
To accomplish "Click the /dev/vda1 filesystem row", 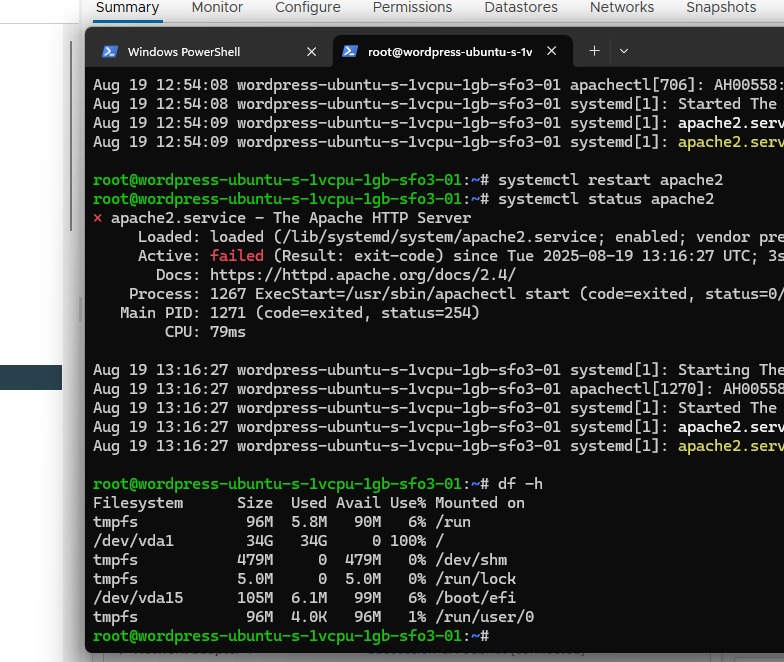I will coord(268,541).
